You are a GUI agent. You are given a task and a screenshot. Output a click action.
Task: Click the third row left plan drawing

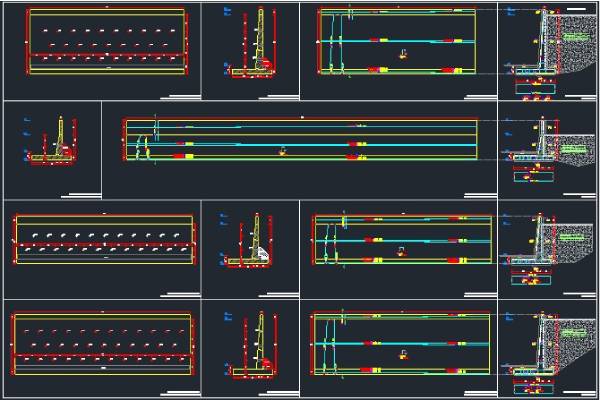pos(104,240)
